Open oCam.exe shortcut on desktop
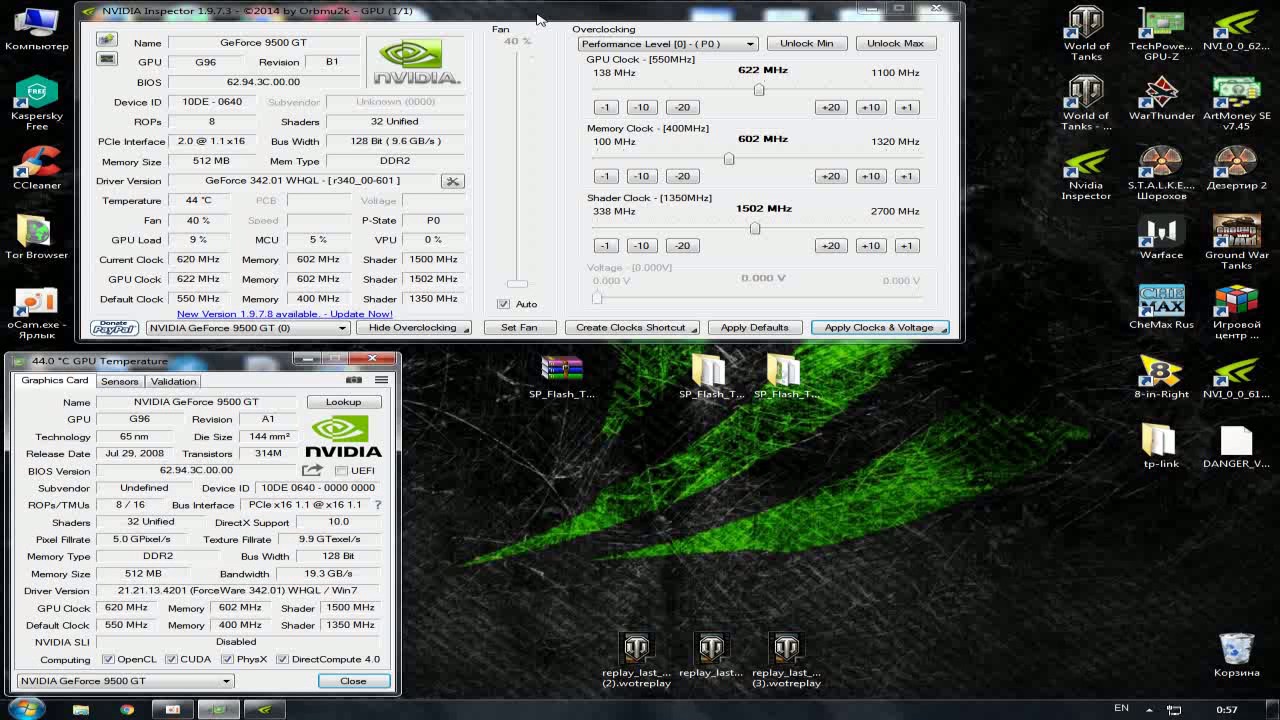This screenshot has width=1280, height=720. coord(37,312)
